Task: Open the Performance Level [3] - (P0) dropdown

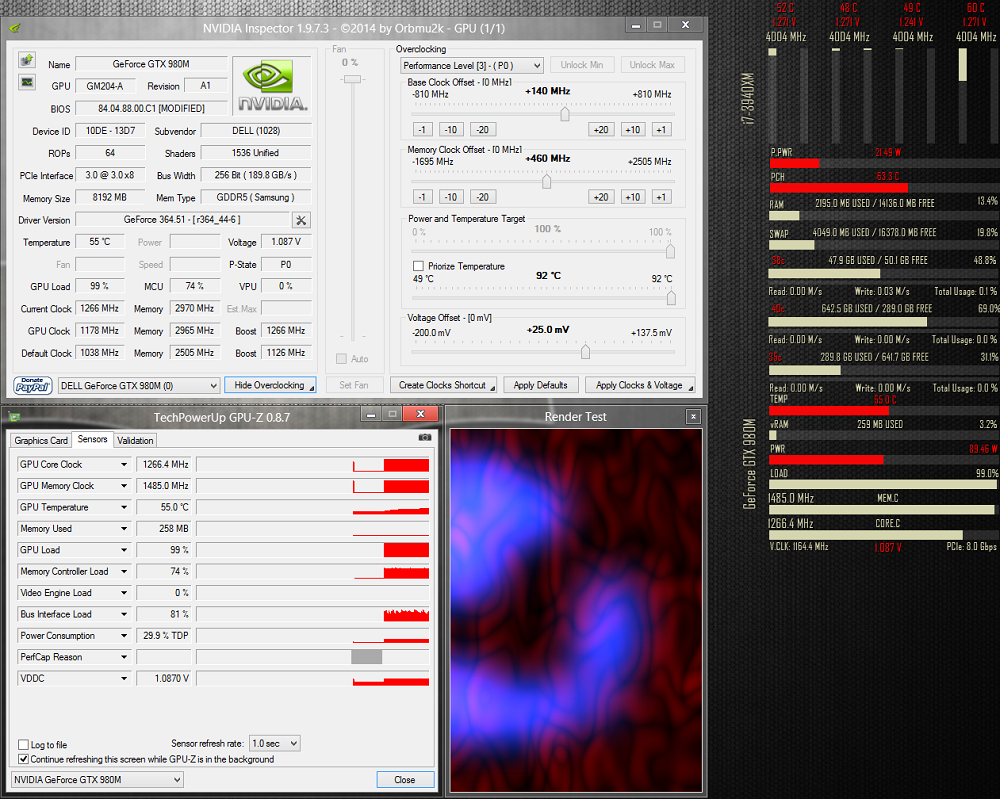Action: click(x=472, y=66)
